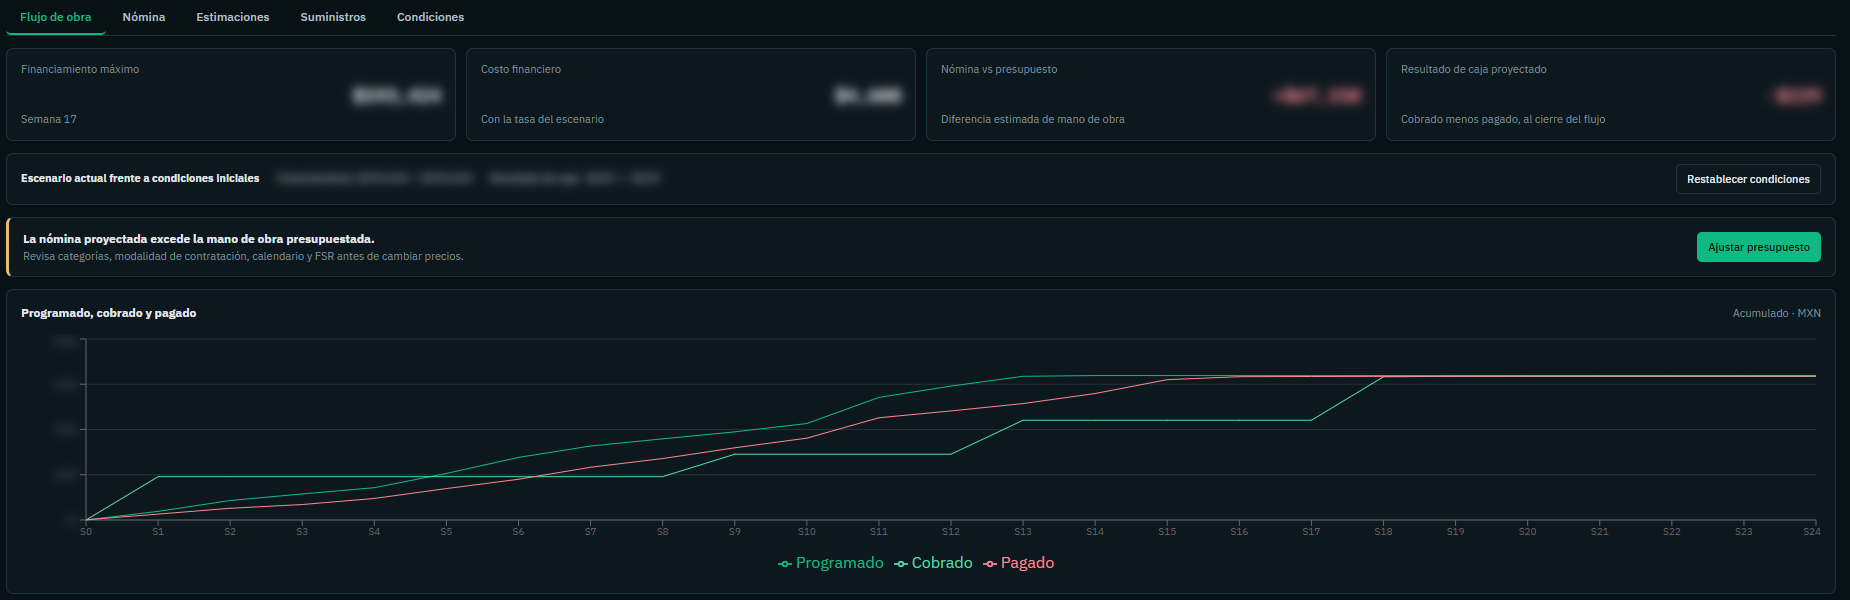Click the Pagado legend line marker
The height and width of the screenshot is (600, 1850).
[990, 564]
